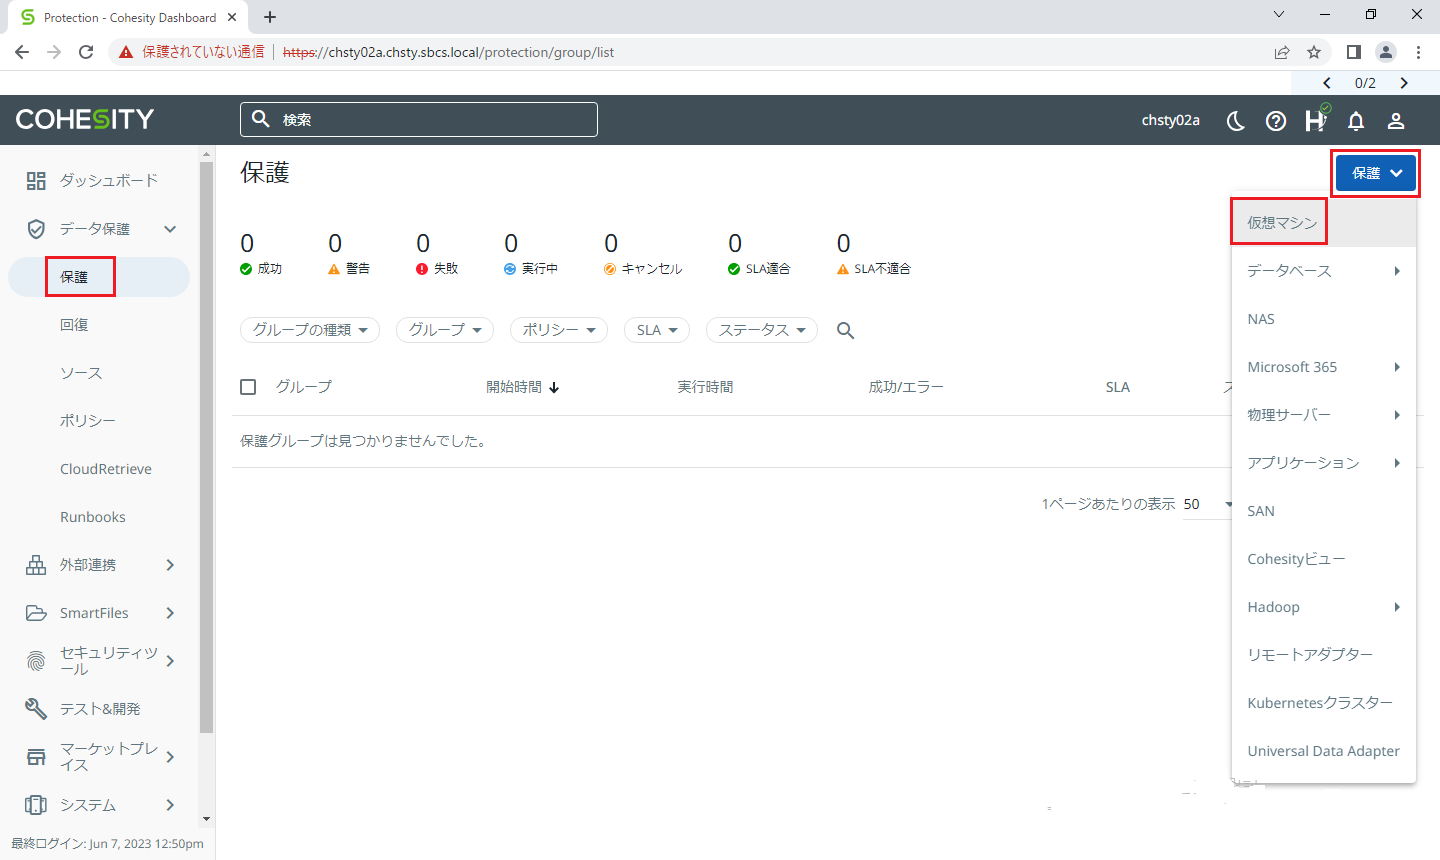Image resolution: width=1440 pixels, height=860 pixels.
Task: Select Kubernetesクラスター menu entry
Action: (1324, 703)
